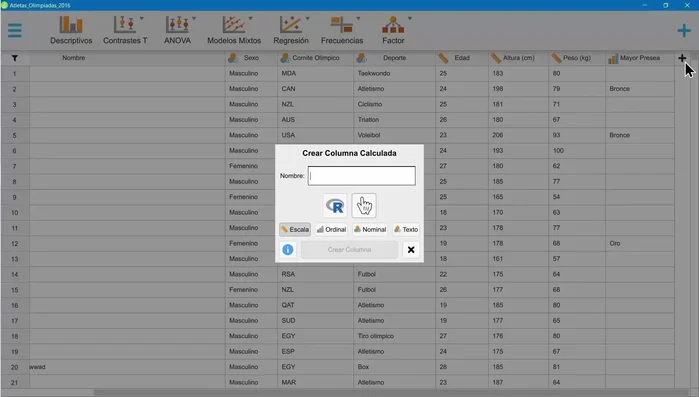Image resolution: width=699 pixels, height=397 pixels.
Task: Select Texto column type
Action: (x=406, y=229)
